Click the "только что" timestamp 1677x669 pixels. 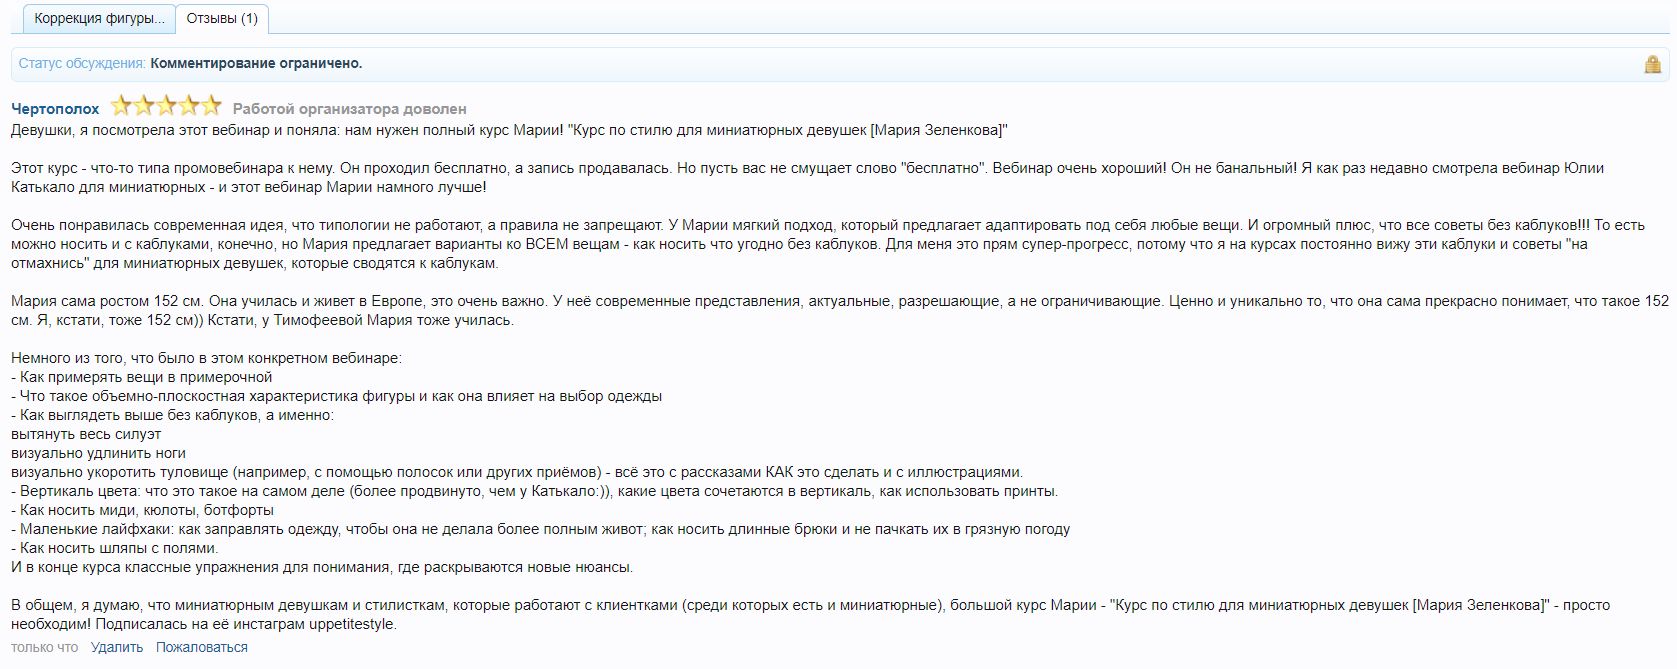pyautogui.click(x=44, y=647)
